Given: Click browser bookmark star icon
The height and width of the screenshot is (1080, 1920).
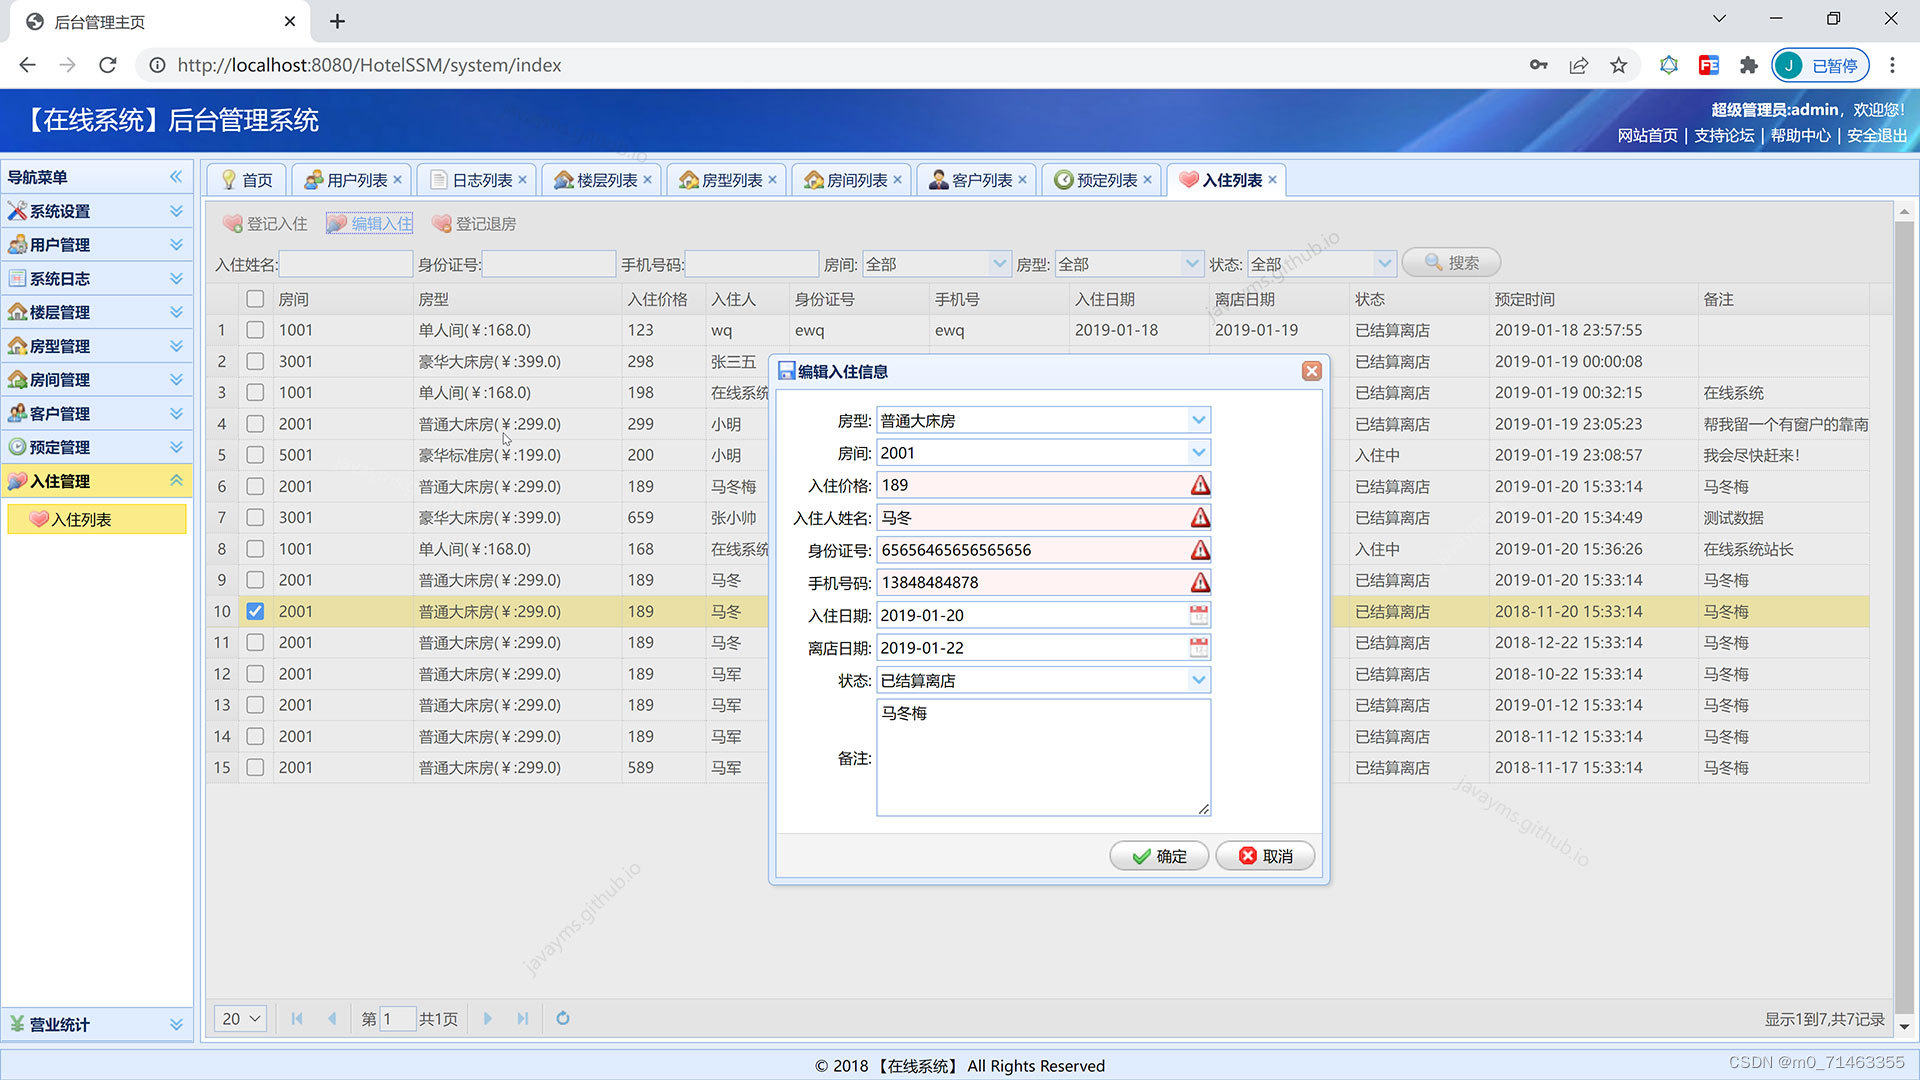Looking at the screenshot, I should (1618, 65).
